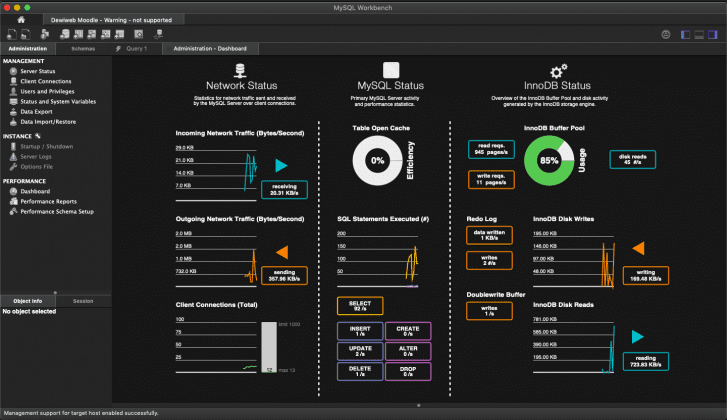The width and height of the screenshot is (727, 420).
Task: Open Status and System Variables
Action: 58,101
